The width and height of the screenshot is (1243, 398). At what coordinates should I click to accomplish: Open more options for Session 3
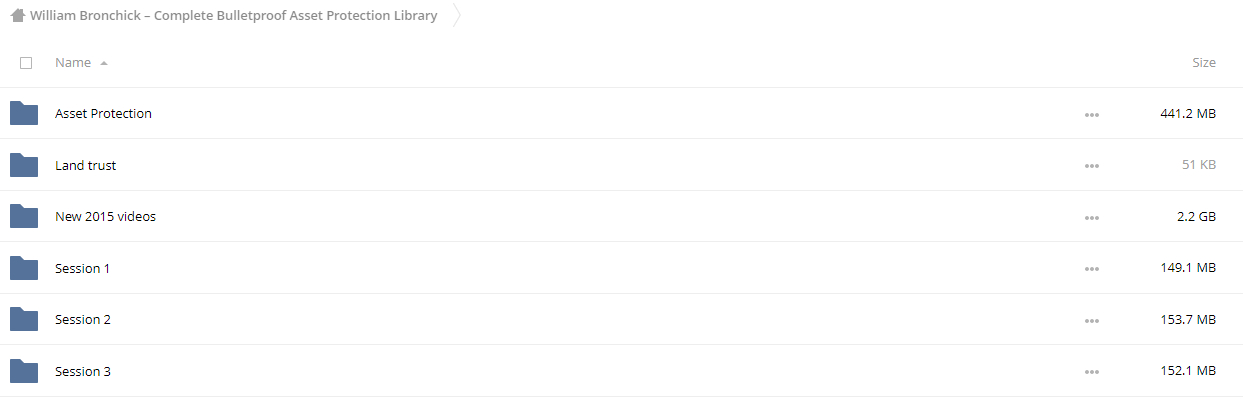pyautogui.click(x=1092, y=372)
